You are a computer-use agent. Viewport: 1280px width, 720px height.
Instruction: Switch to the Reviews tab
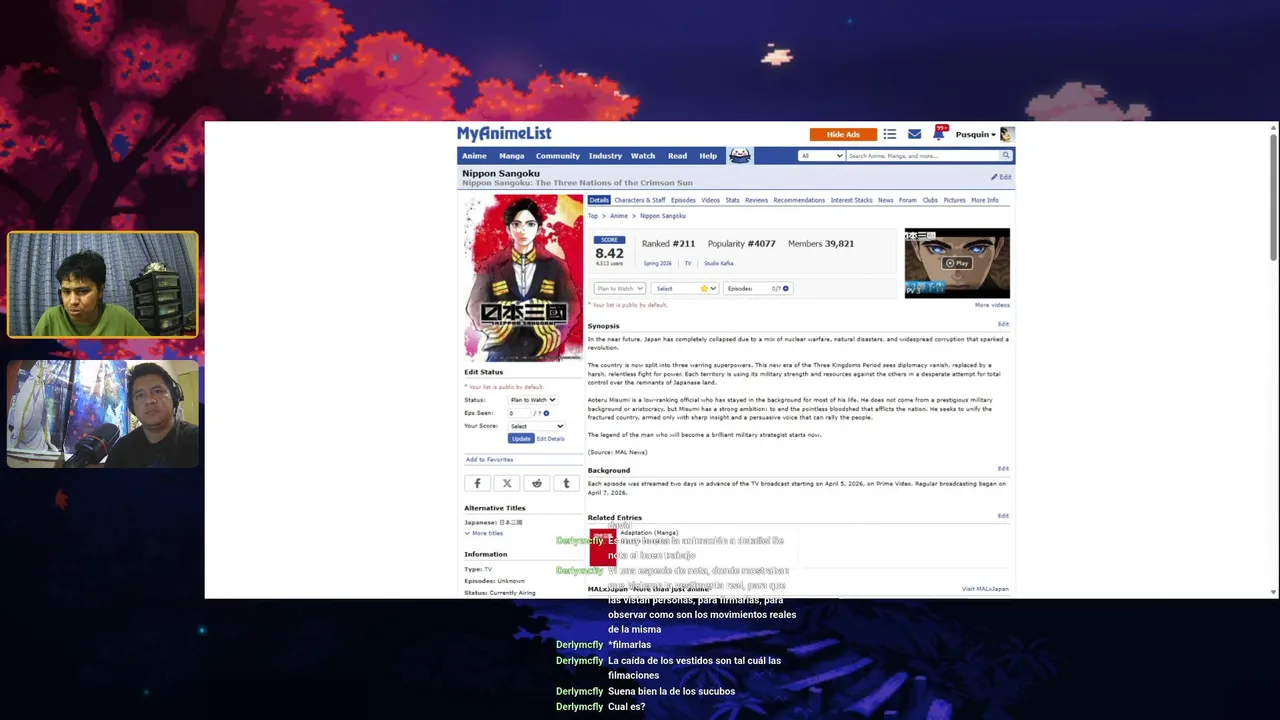click(x=756, y=200)
